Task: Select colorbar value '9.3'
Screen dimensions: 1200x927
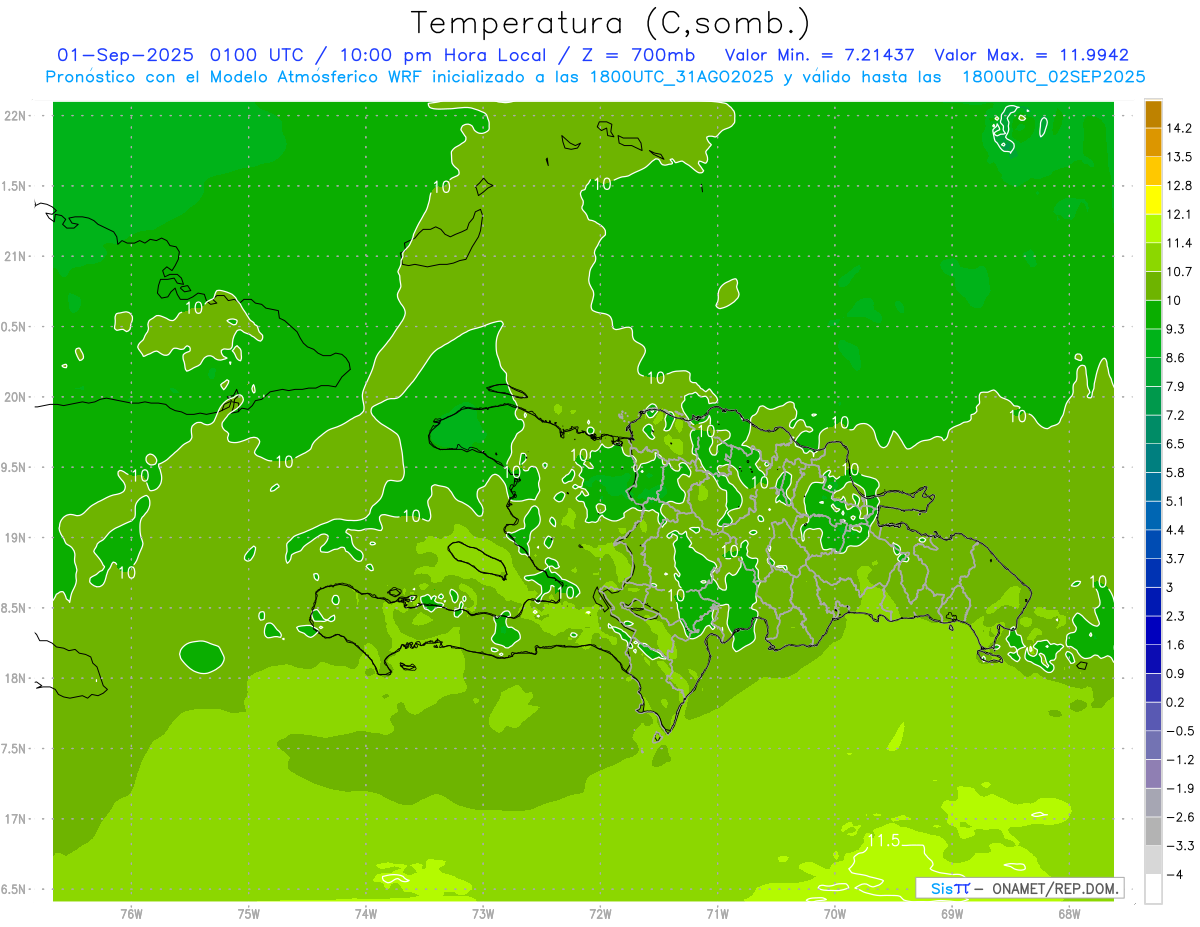Action: tap(1176, 329)
